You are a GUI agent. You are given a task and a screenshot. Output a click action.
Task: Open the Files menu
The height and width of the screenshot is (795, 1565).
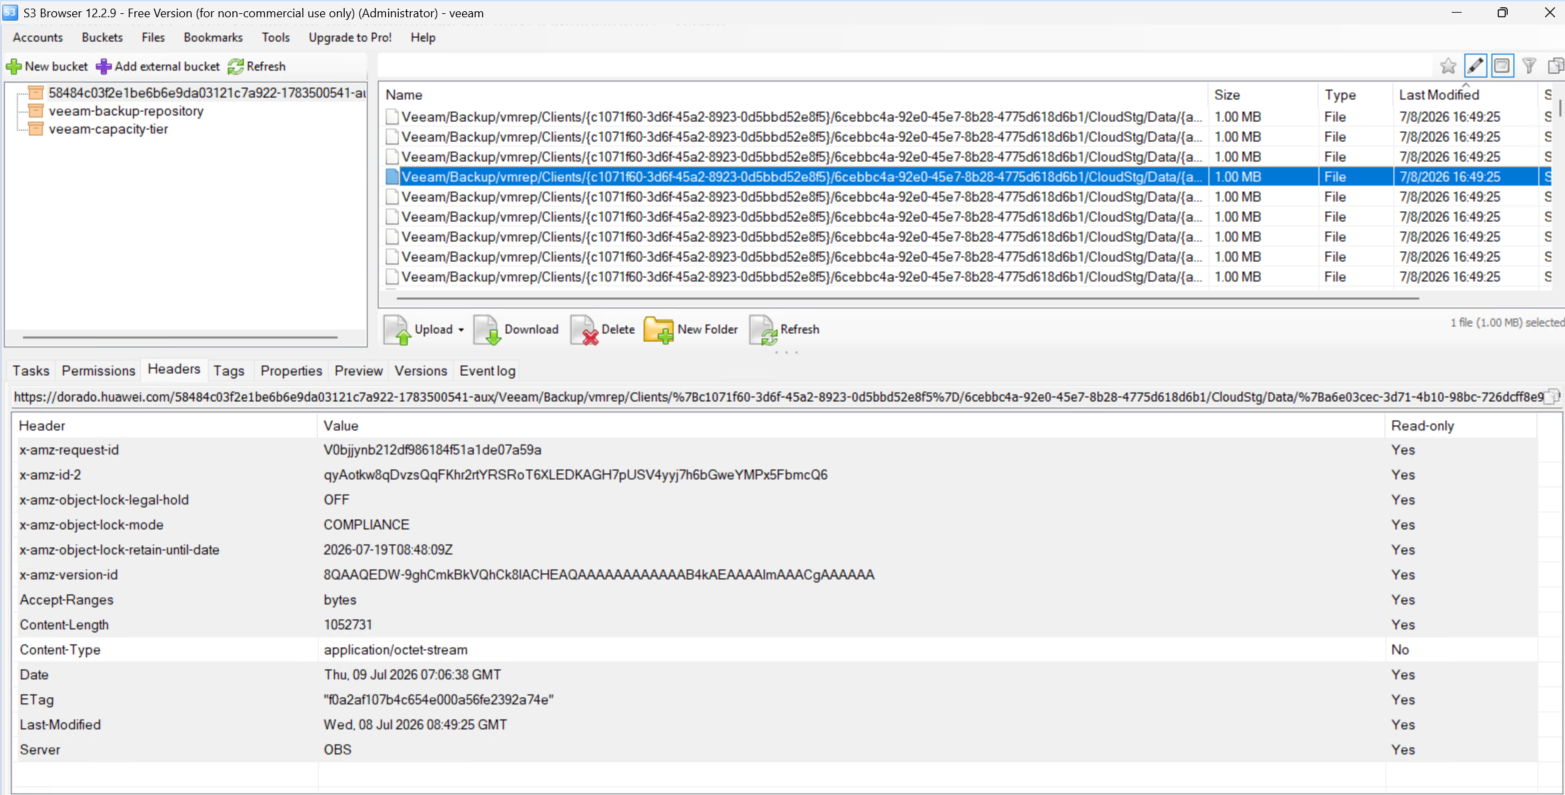pyautogui.click(x=153, y=37)
